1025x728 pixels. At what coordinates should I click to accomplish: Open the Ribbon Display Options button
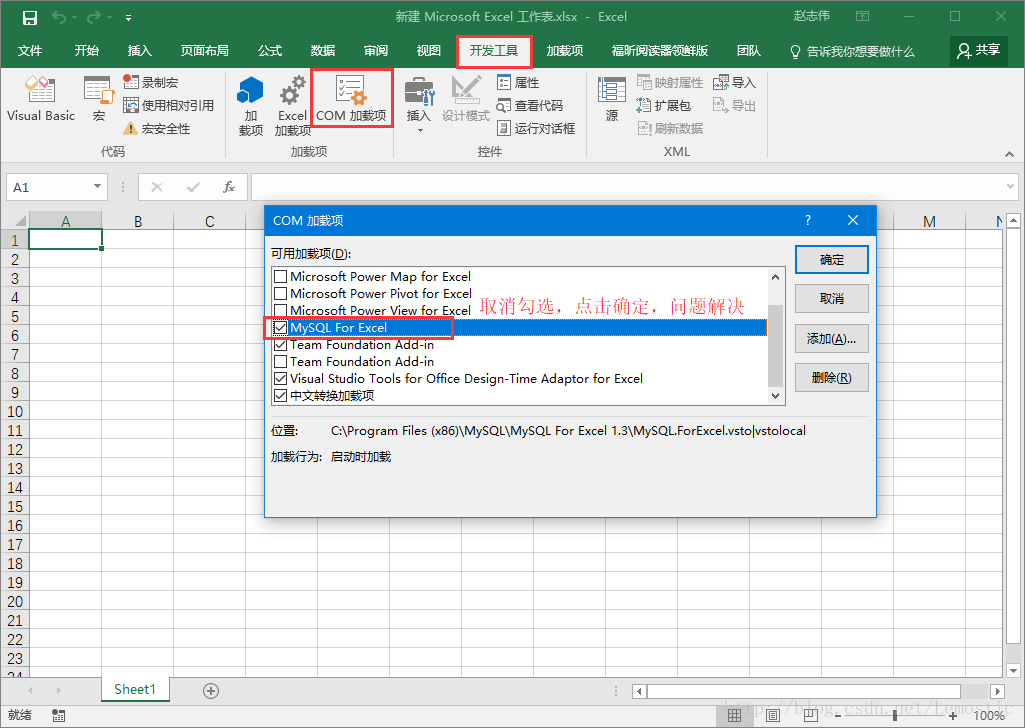pyautogui.click(x=862, y=17)
